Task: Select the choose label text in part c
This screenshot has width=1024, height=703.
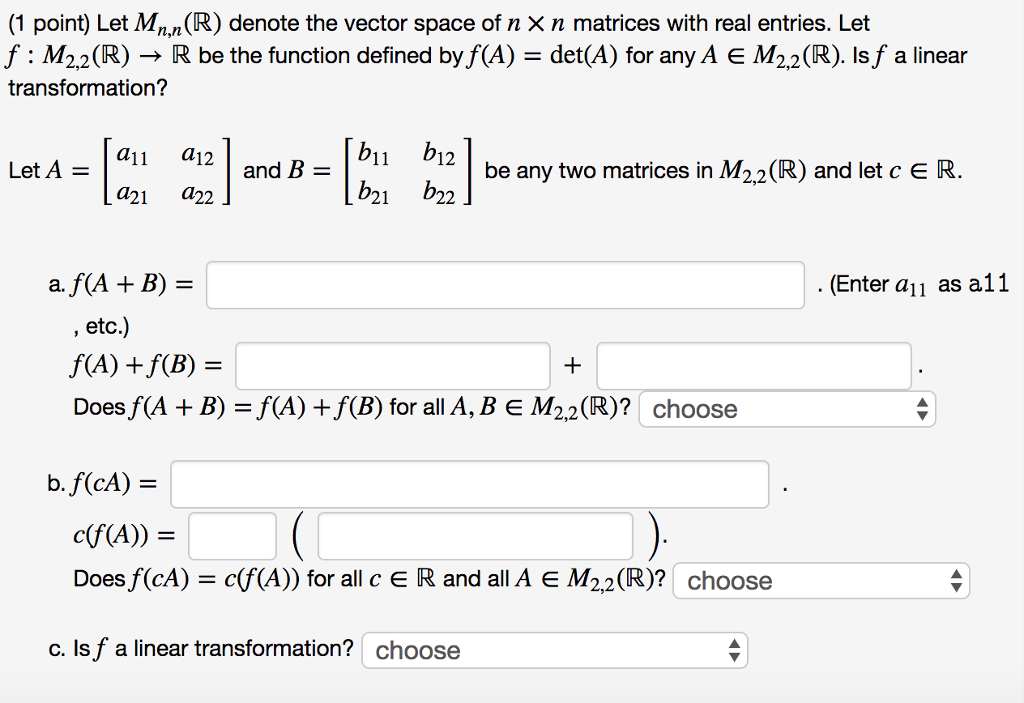Action: click(x=418, y=650)
